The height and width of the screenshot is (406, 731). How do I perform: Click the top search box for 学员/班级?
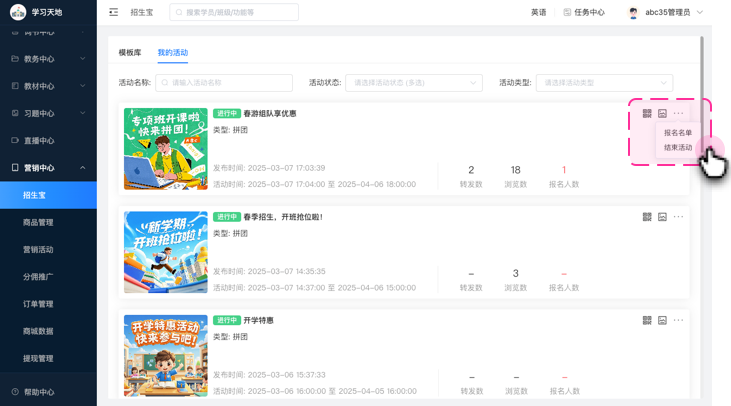coord(234,13)
